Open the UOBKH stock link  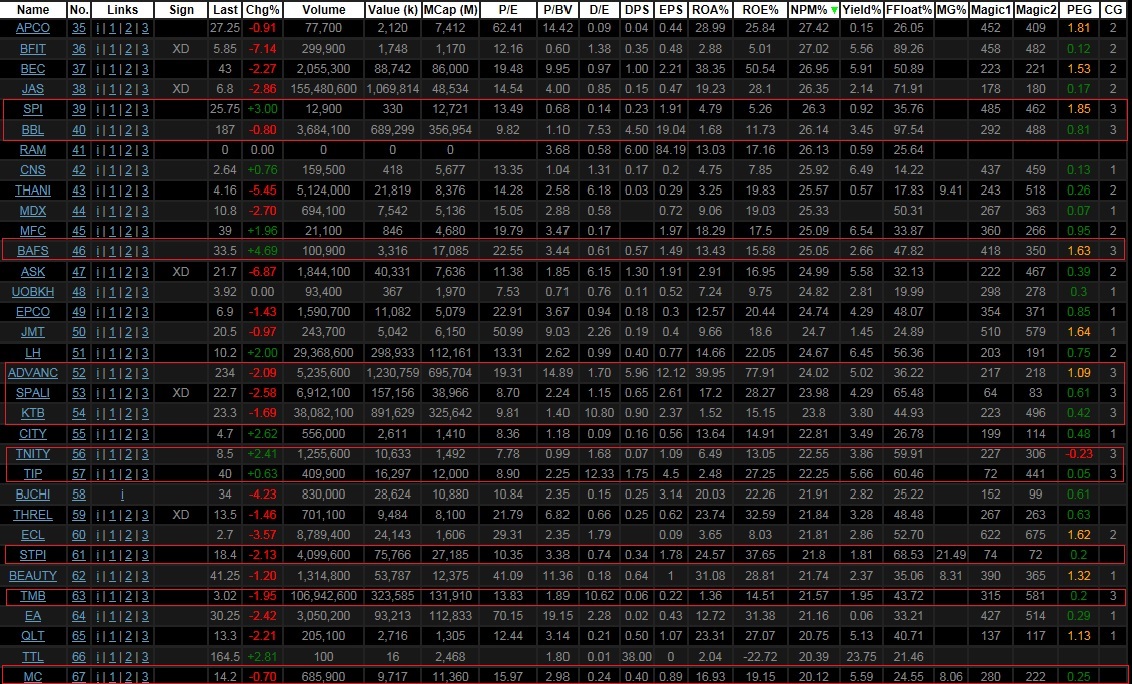click(32, 292)
